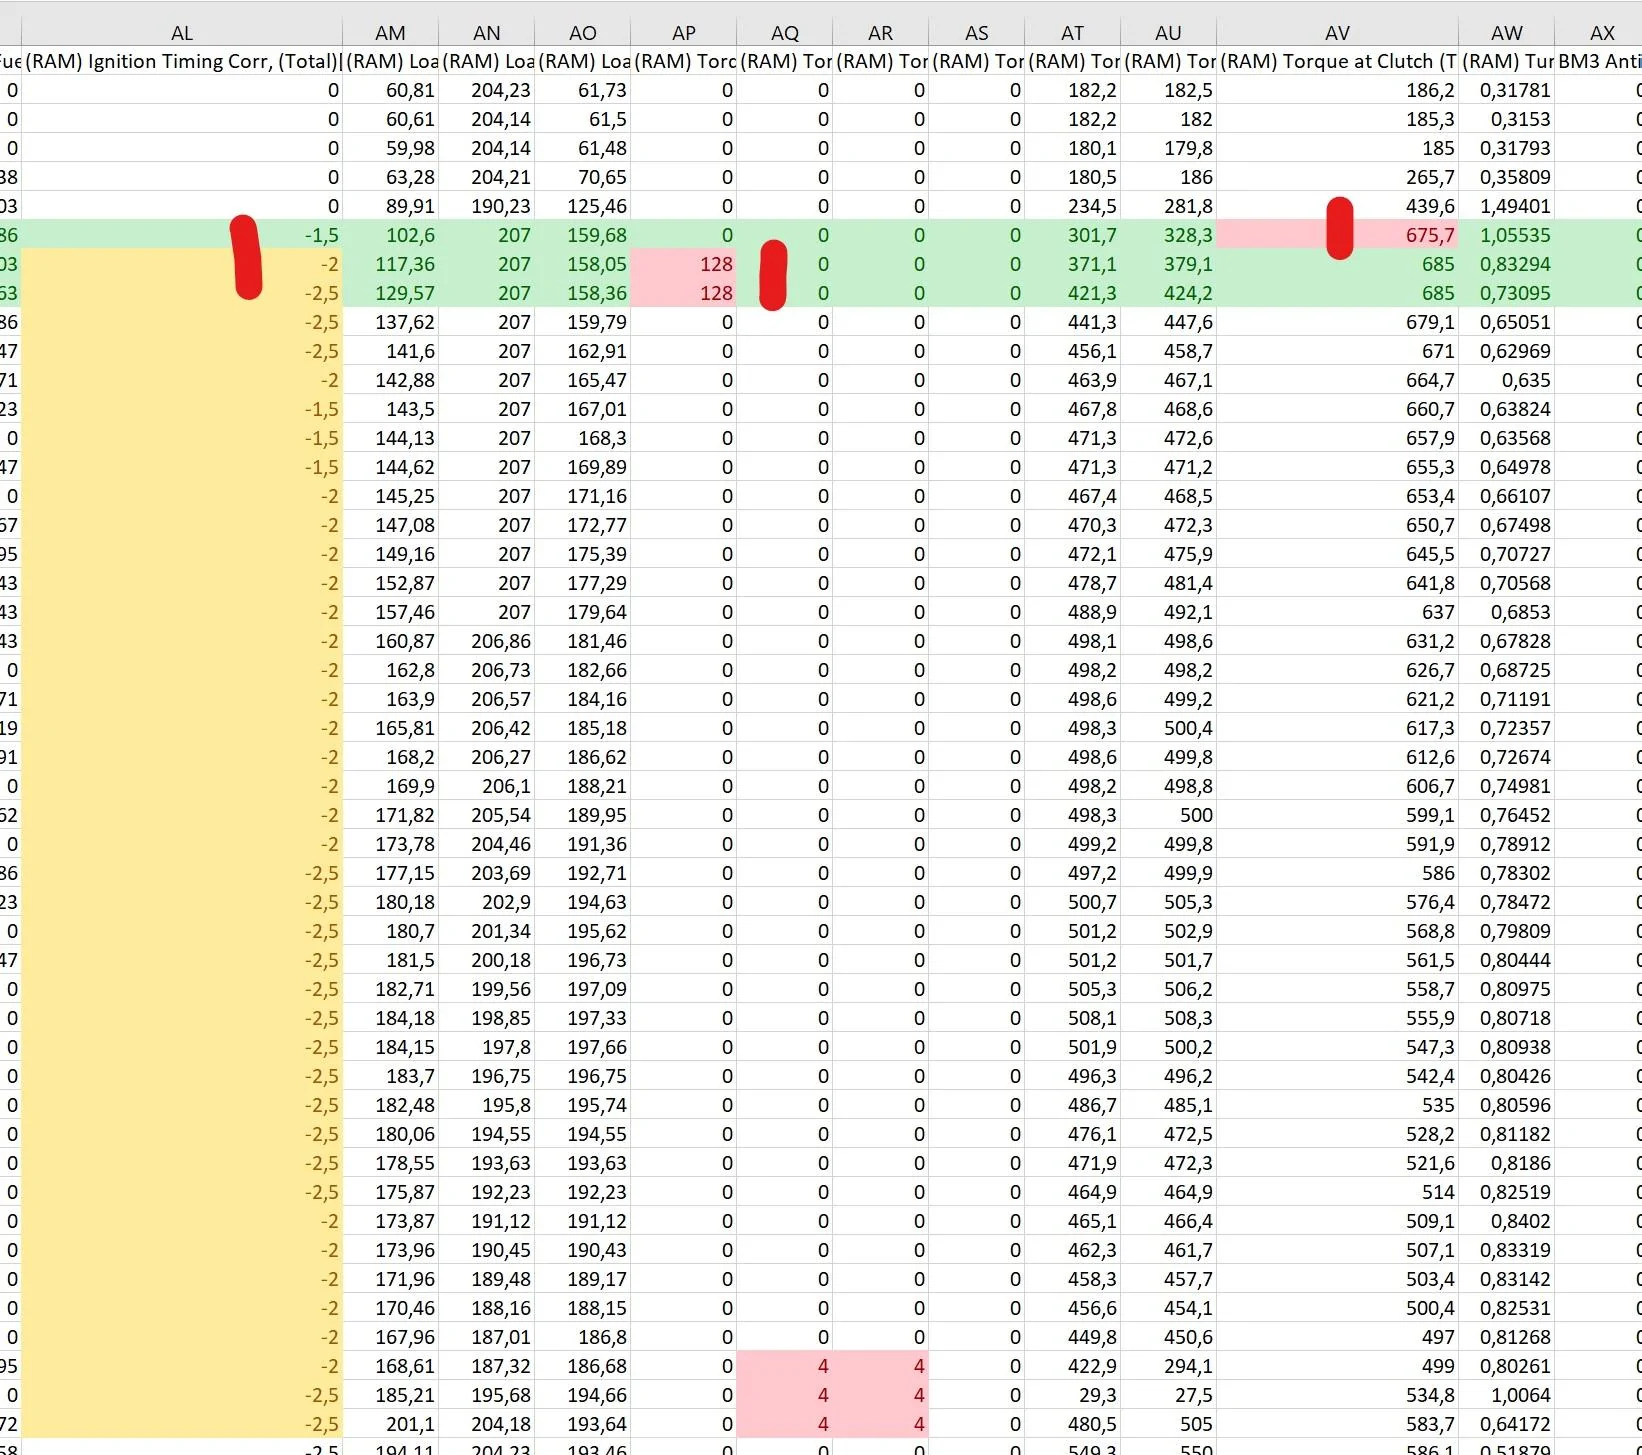Select the cell with value 29,3
The image size is (1642, 1455).
(1072, 1395)
